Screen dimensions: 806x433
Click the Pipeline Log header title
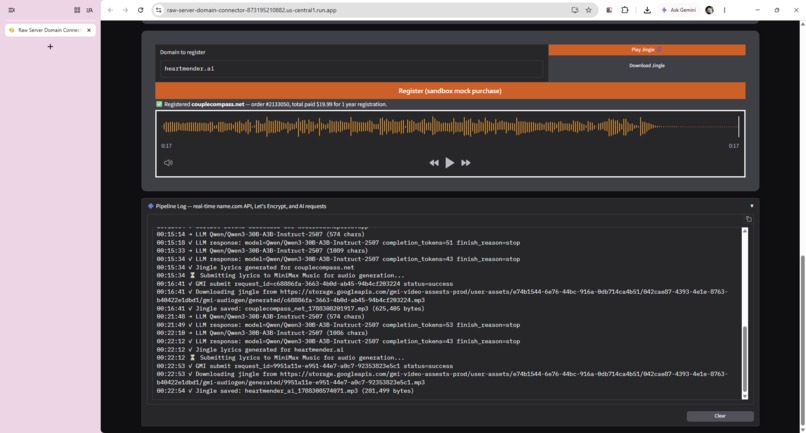click(241, 206)
